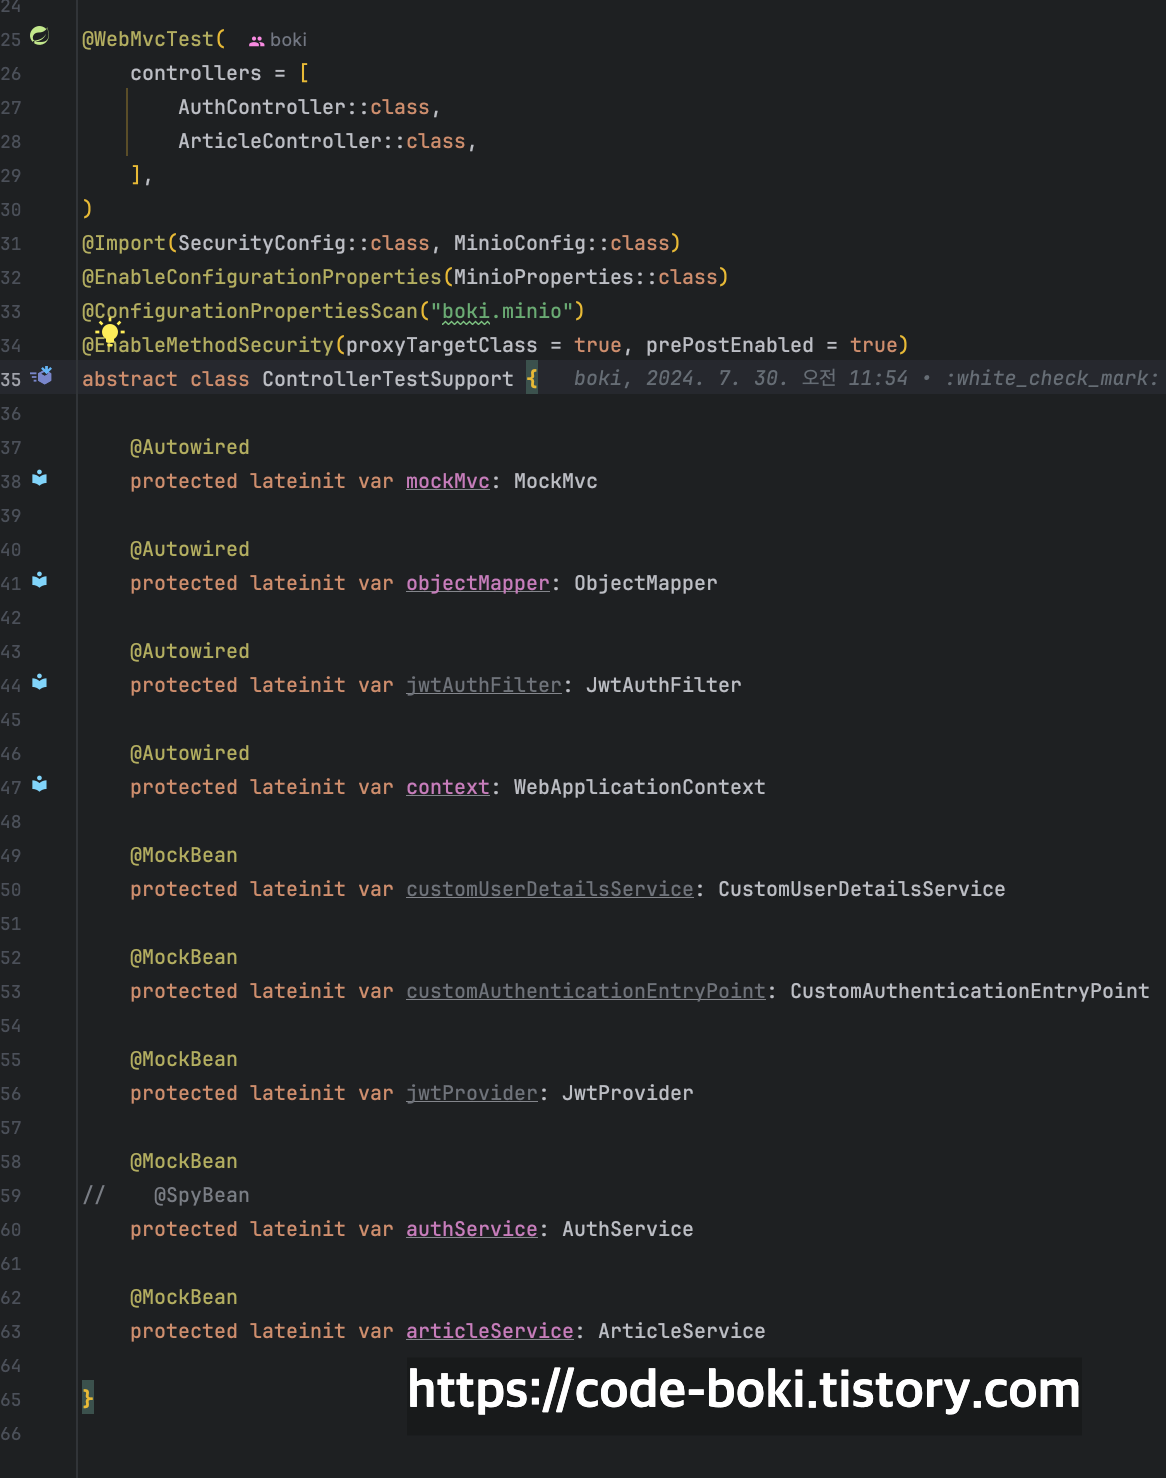
Task: Click MinioConfig::class in the @Import line
Action: point(562,243)
